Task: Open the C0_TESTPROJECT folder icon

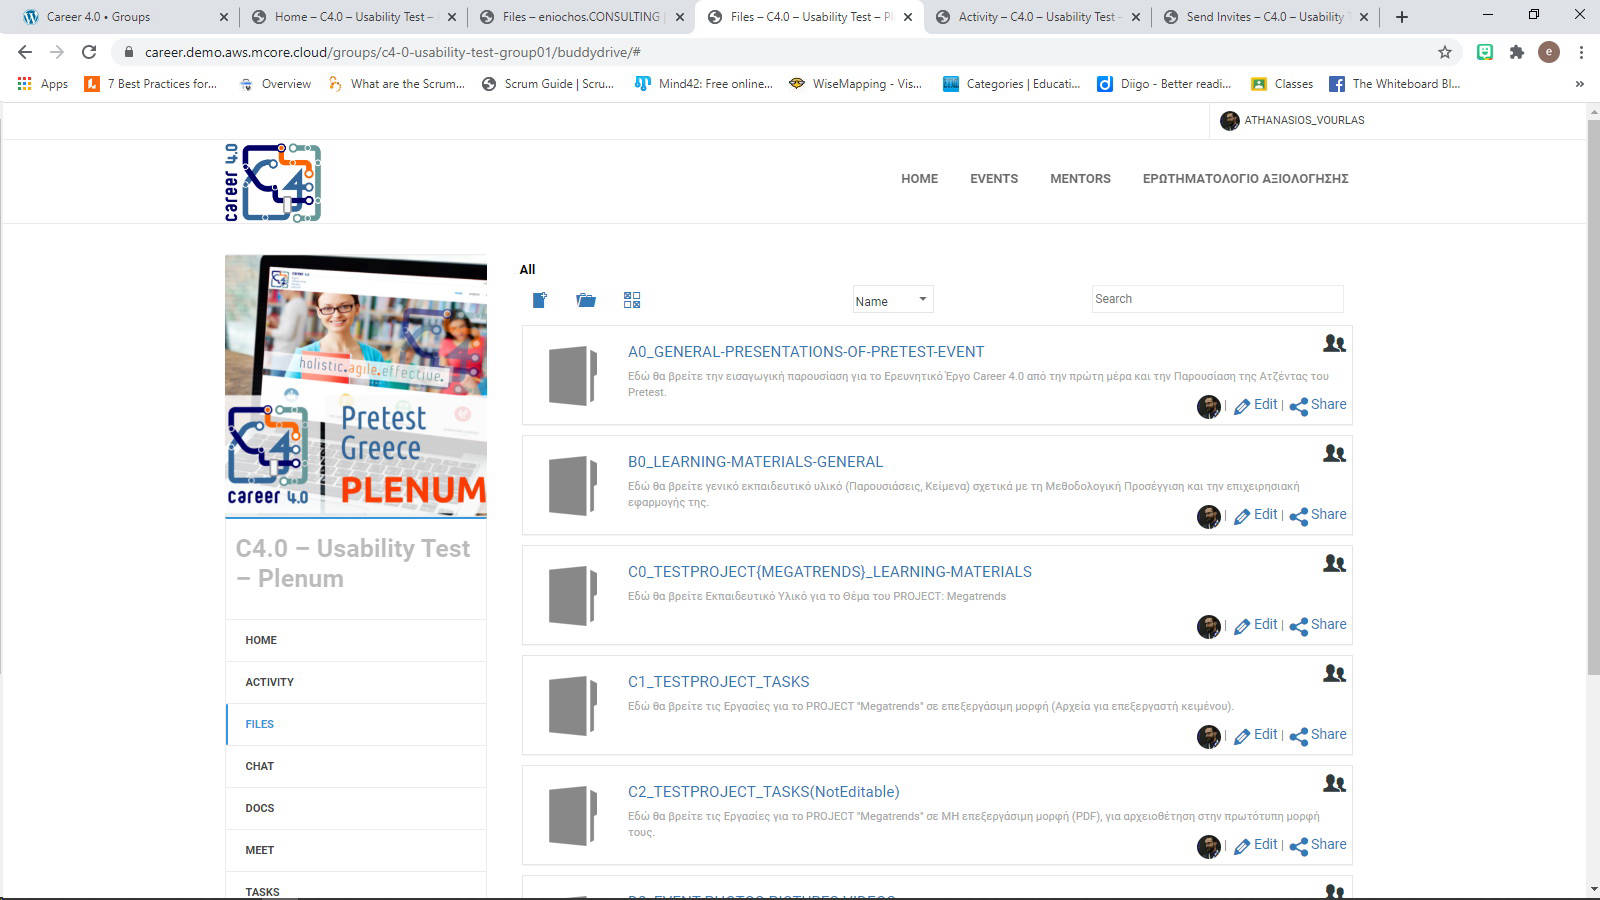Action: pos(573,596)
